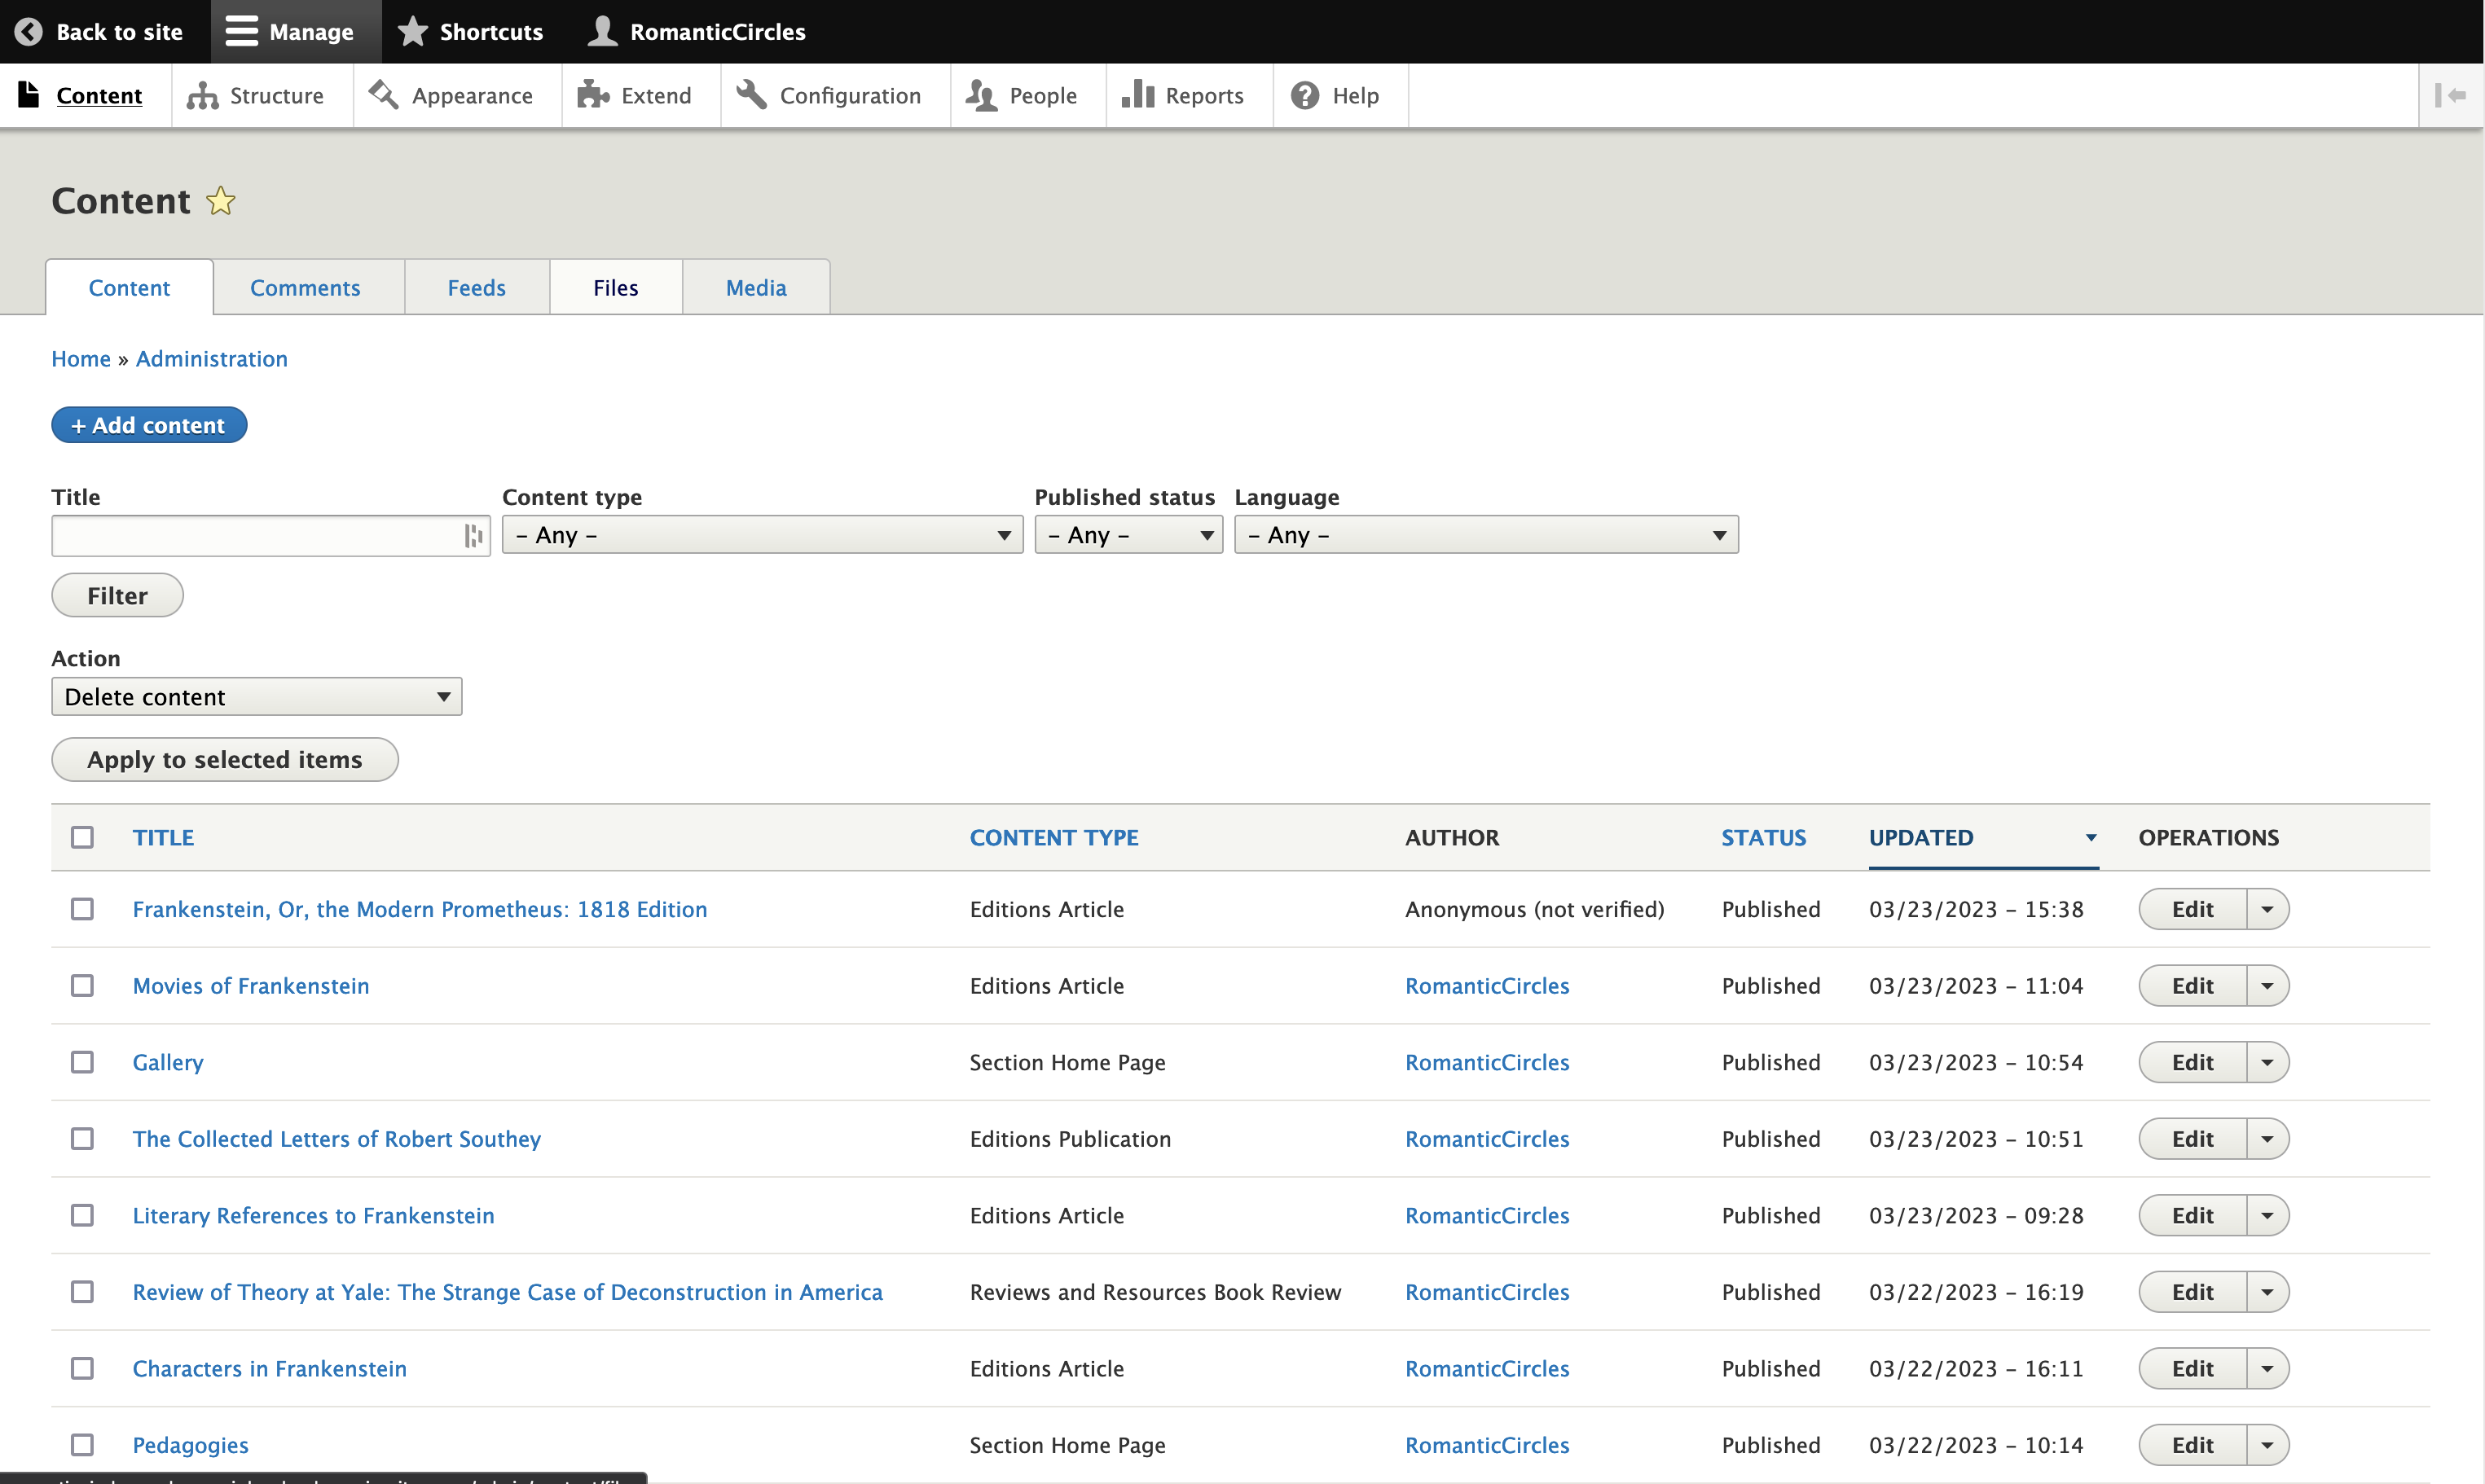The height and width of the screenshot is (1484, 2485).
Task: Open Extend via its puzzle-piece icon
Action: click(593, 95)
